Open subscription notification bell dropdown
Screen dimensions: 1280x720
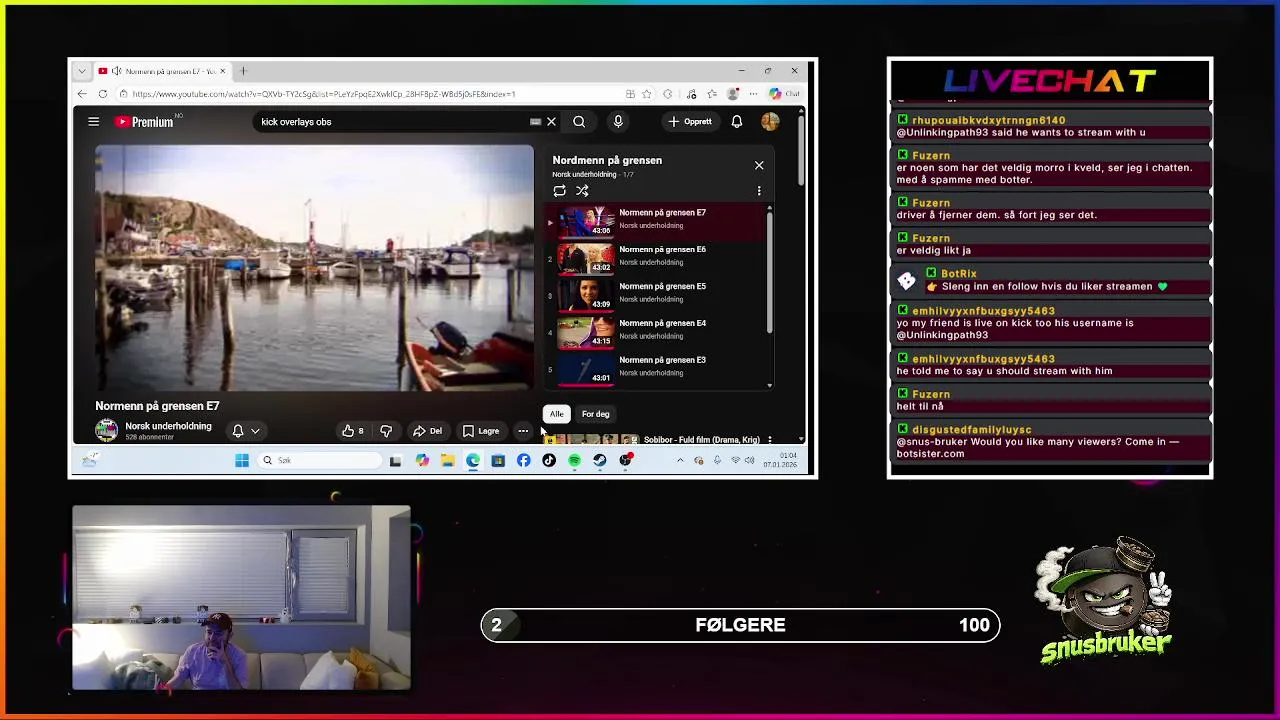(x=246, y=431)
